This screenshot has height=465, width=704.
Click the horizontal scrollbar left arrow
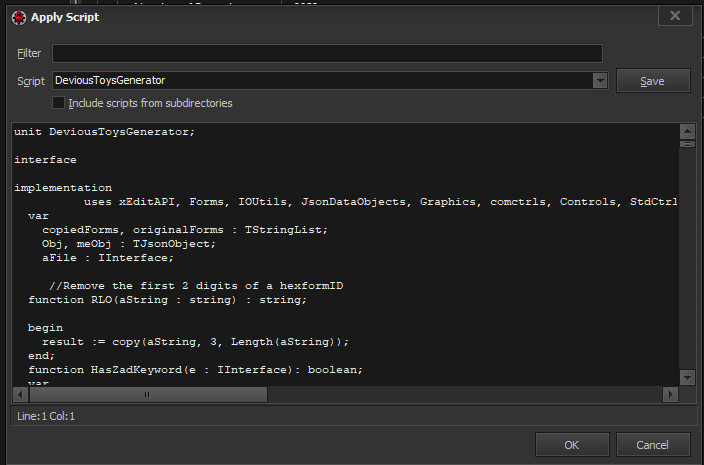[20, 395]
